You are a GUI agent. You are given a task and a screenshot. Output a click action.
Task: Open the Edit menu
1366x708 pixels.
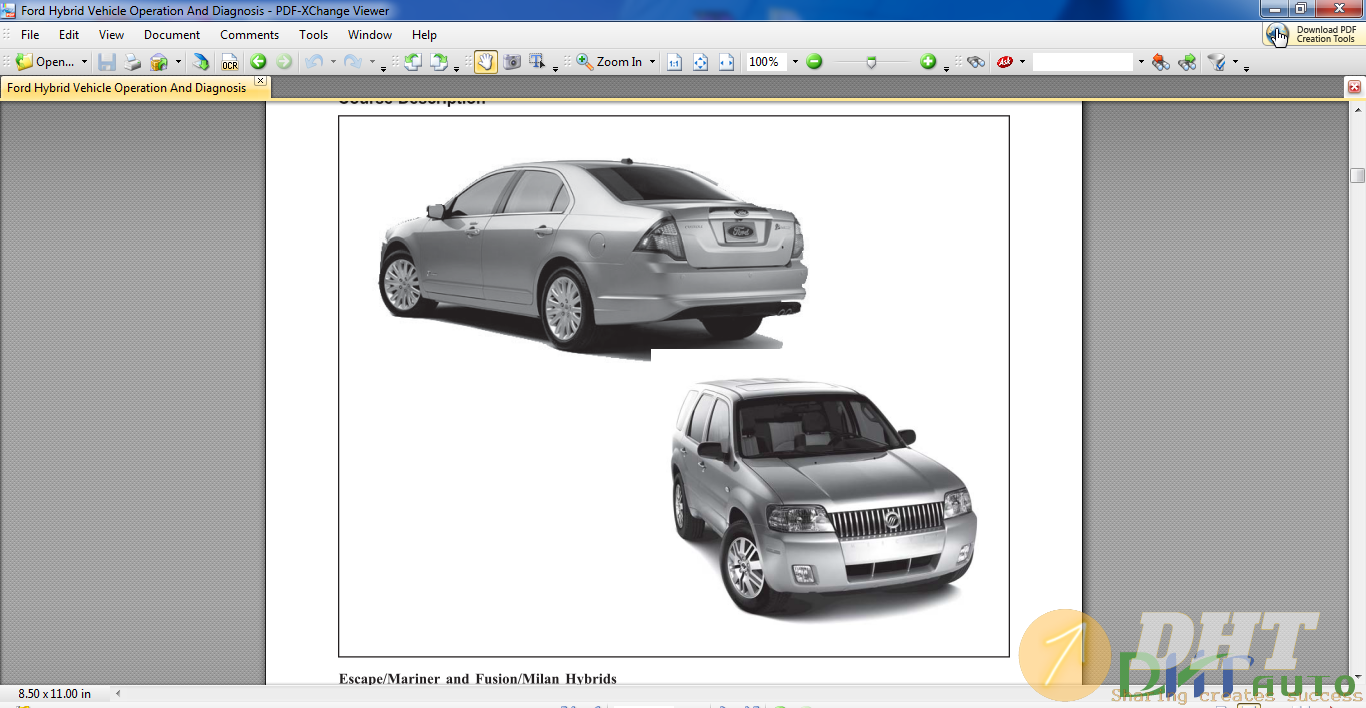[x=69, y=35]
